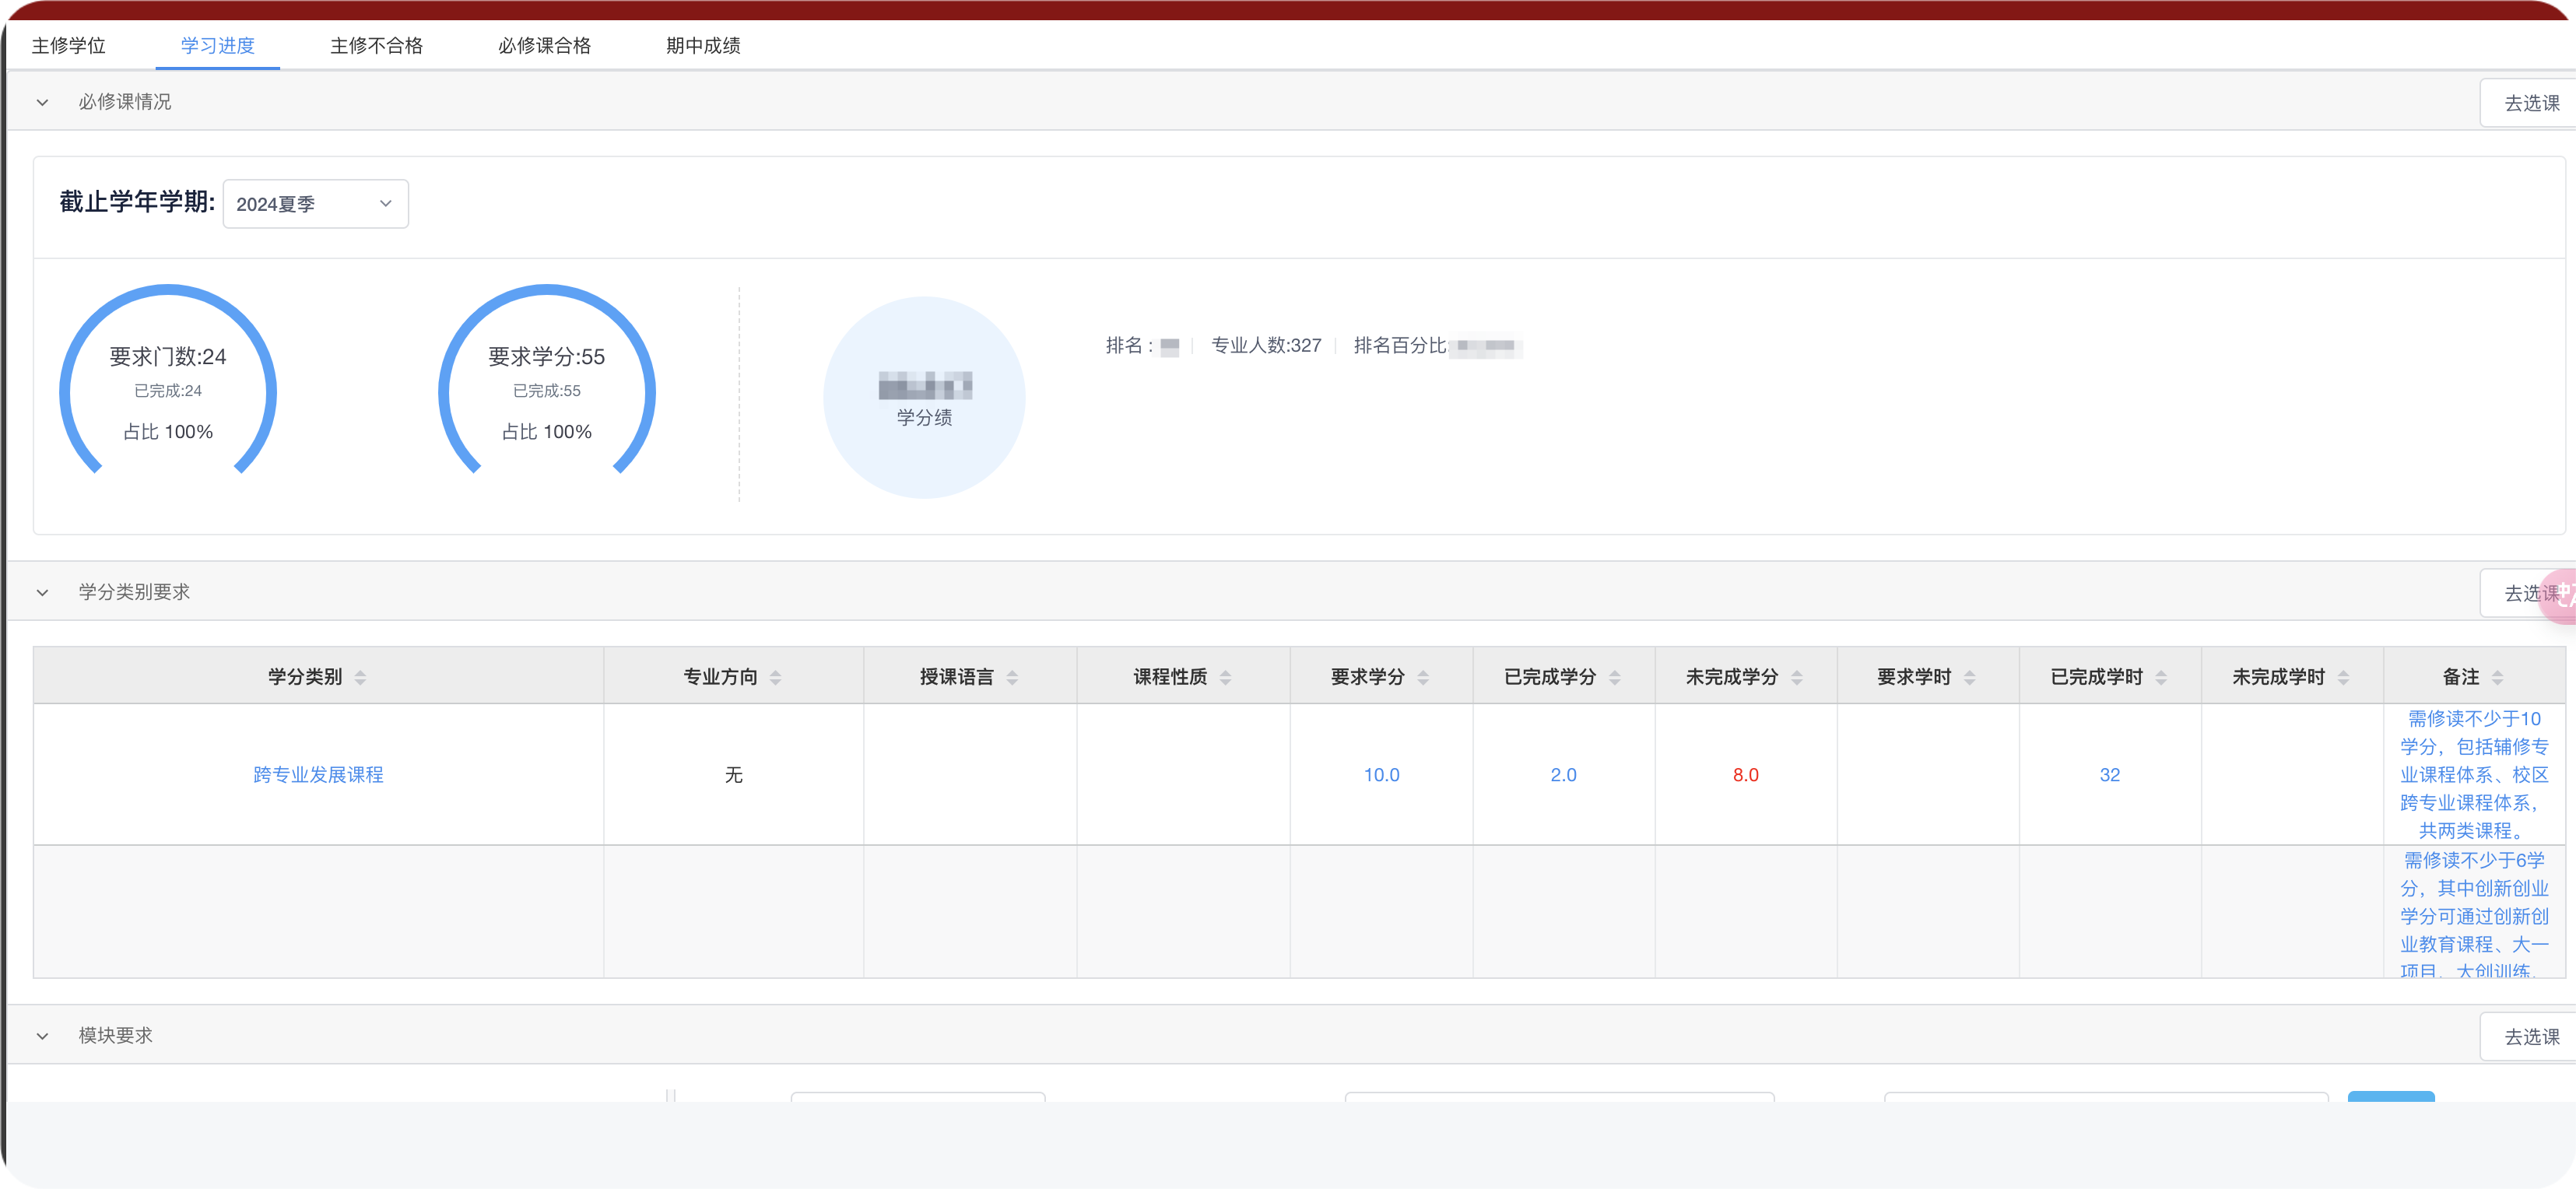
Task: Click the 学分绩 circle badge
Action: click(924, 398)
